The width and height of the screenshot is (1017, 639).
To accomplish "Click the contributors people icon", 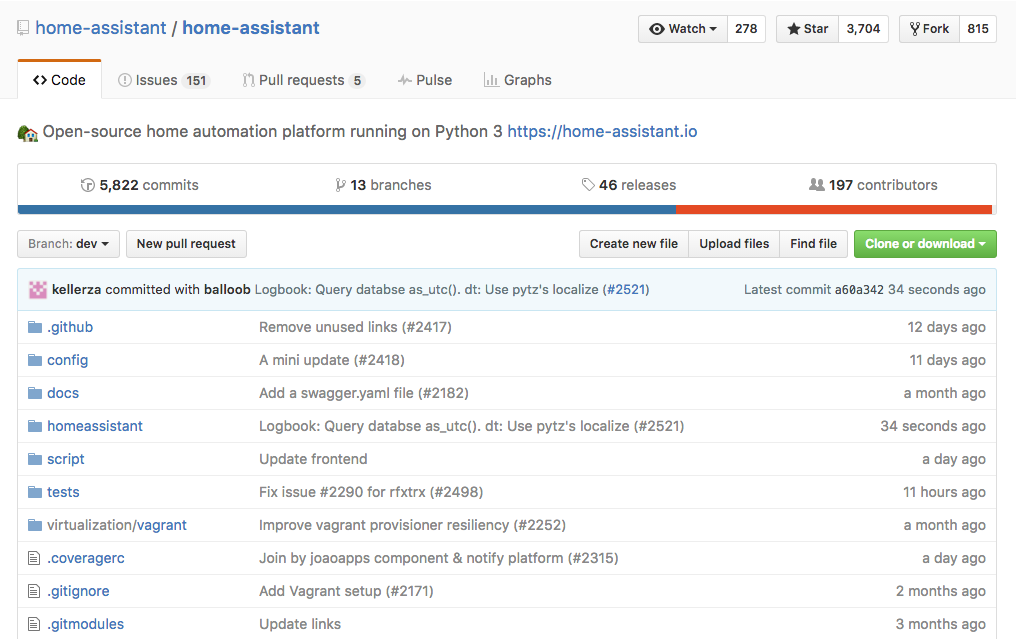I will coord(816,185).
